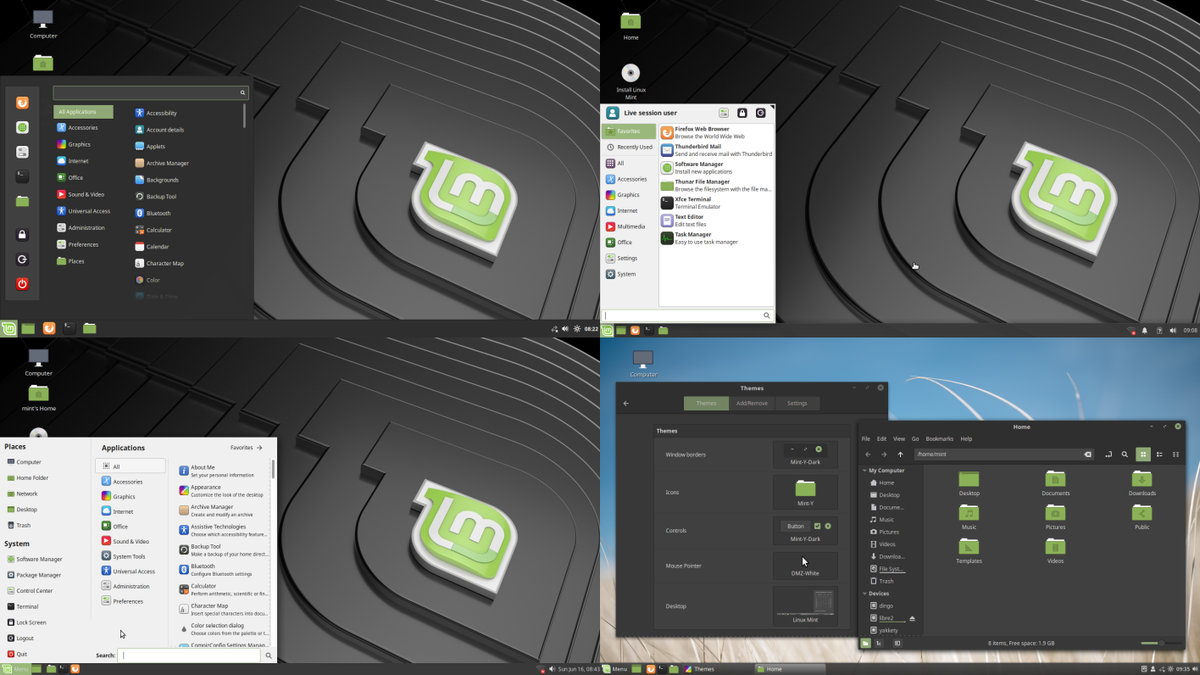
Task: Click the red shutdown icon in Cinnamon menu
Action: [x=21, y=282]
